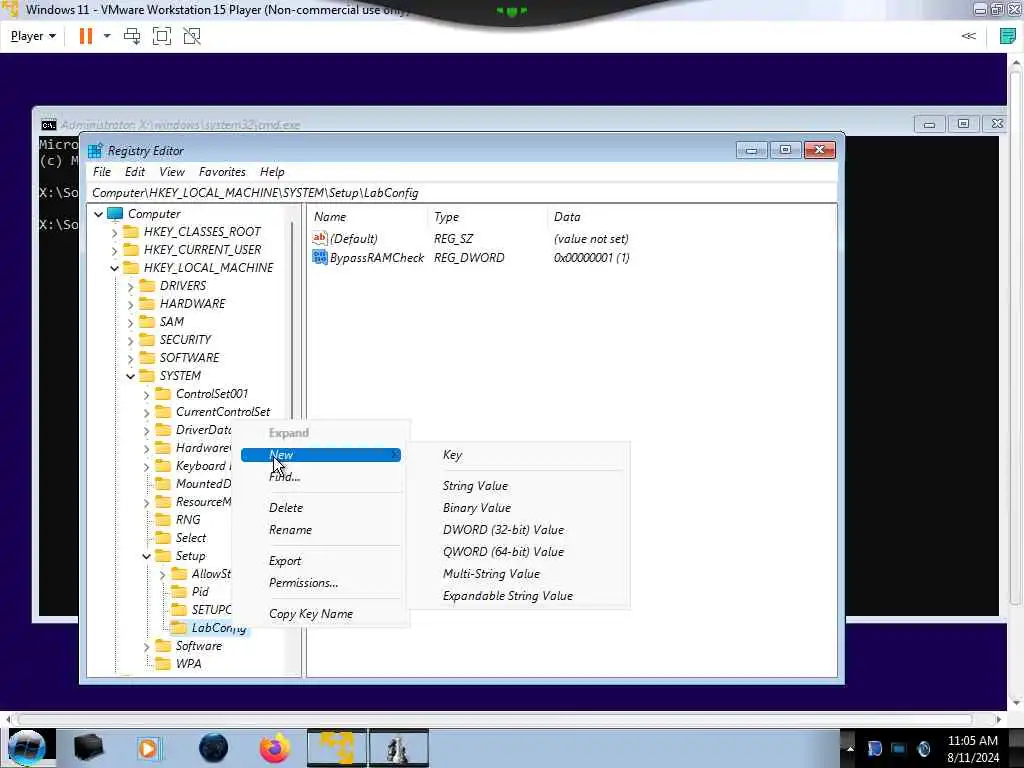Select Expandable String Value in submenu
Screen dimensions: 1024x768
coord(519,596)
